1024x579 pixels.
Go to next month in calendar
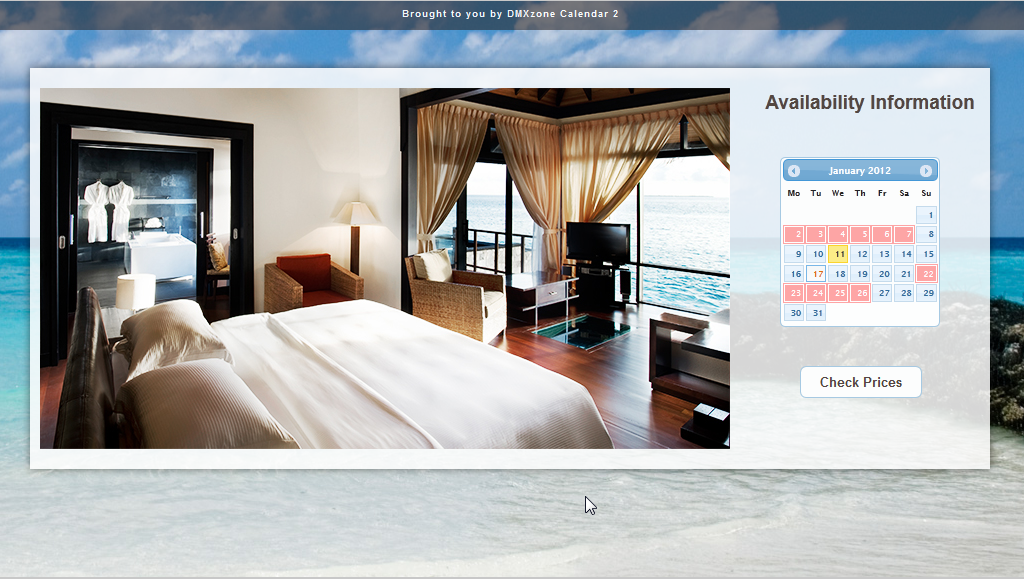click(925, 171)
